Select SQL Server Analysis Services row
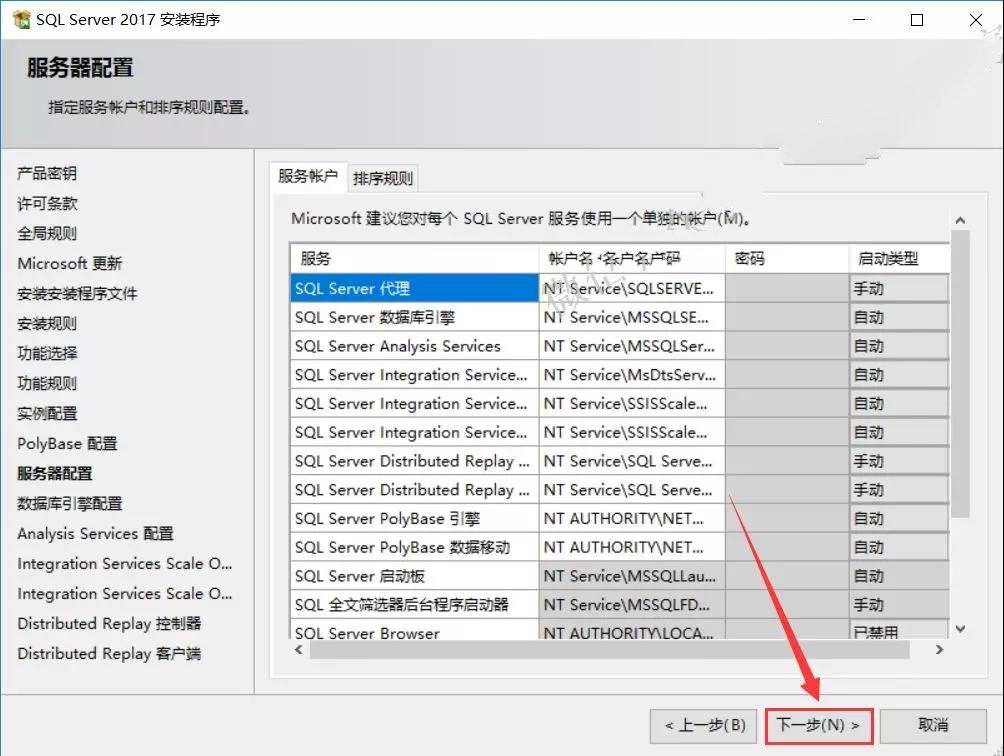The height and width of the screenshot is (756, 1004). click(x=414, y=346)
